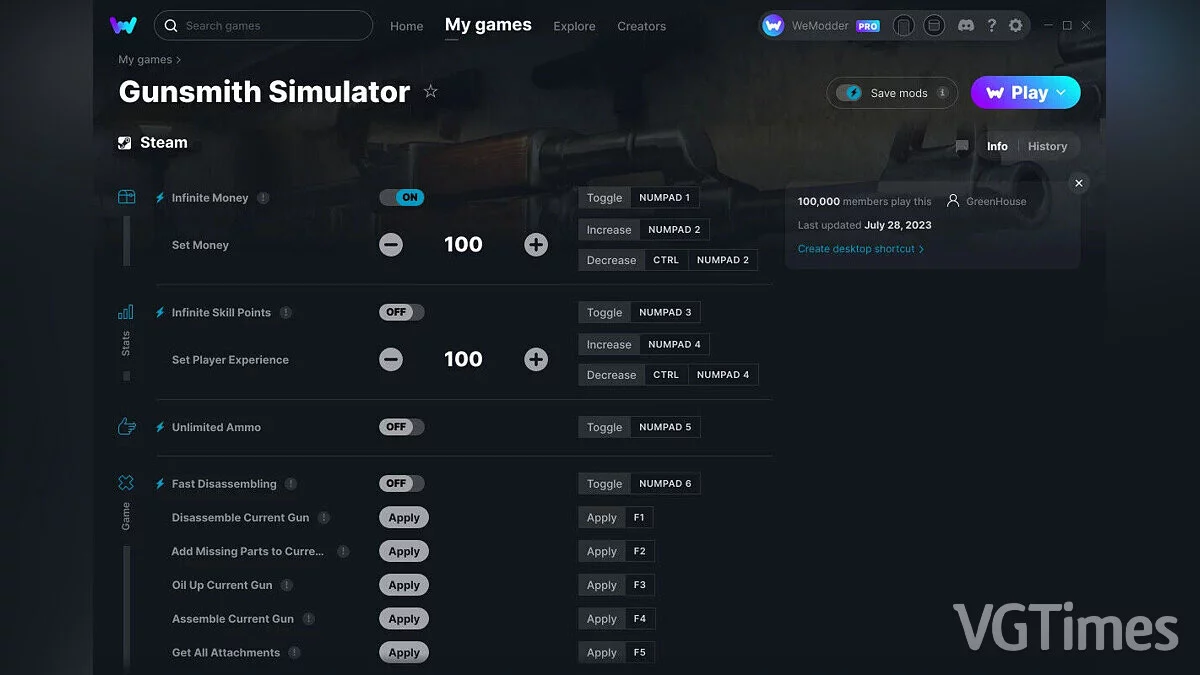Enable the Infinite Skill Points toggle
1200x675 pixels.
click(x=402, y=312)
